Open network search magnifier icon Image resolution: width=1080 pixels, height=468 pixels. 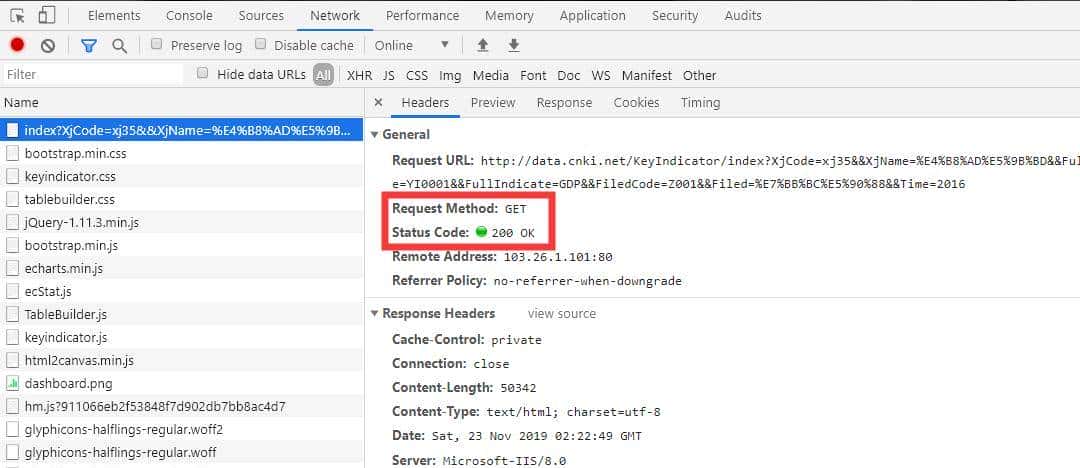pos(119,45)
